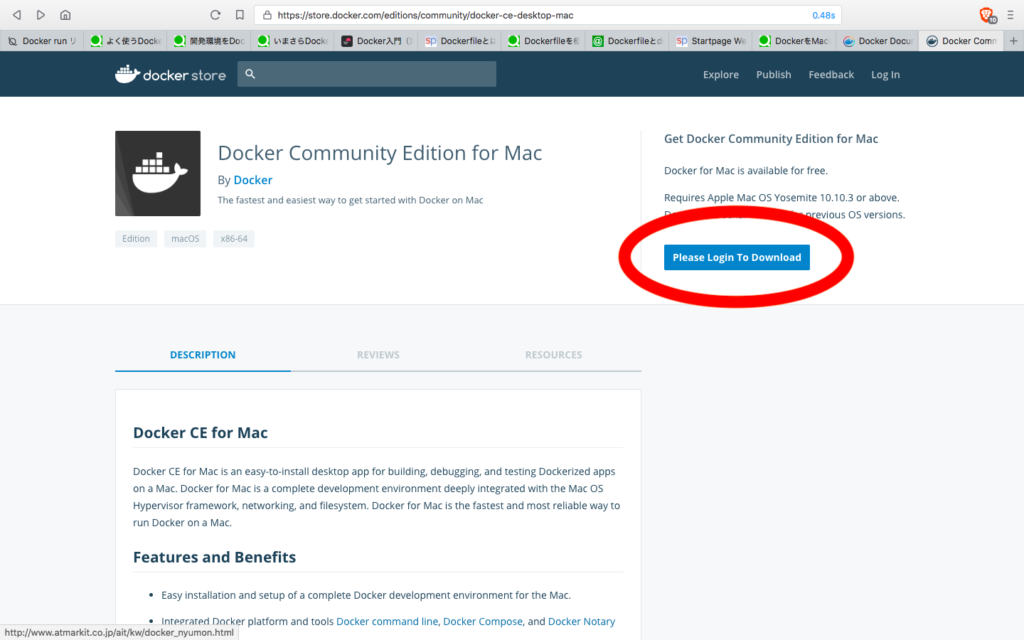Click the search magnifier in the store search bar
Image resolution: width=1024 pixels, height=640 pixels.
click(250, 73)
